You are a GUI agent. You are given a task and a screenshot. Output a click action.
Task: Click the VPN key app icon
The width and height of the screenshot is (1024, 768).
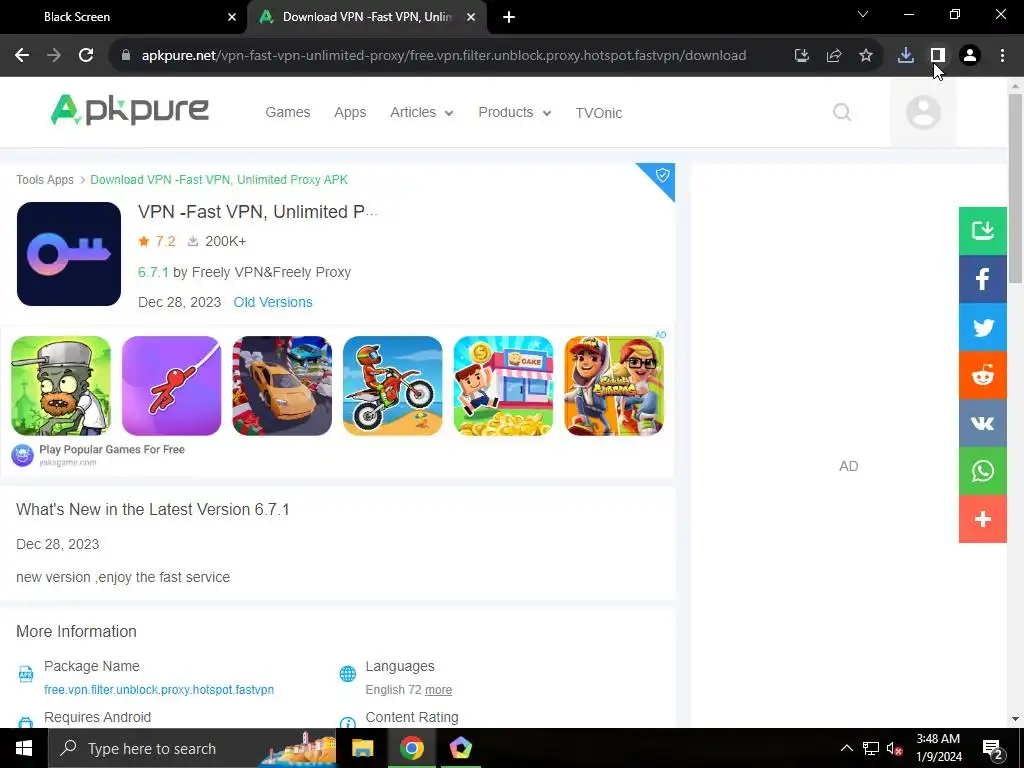click(69, 253)
